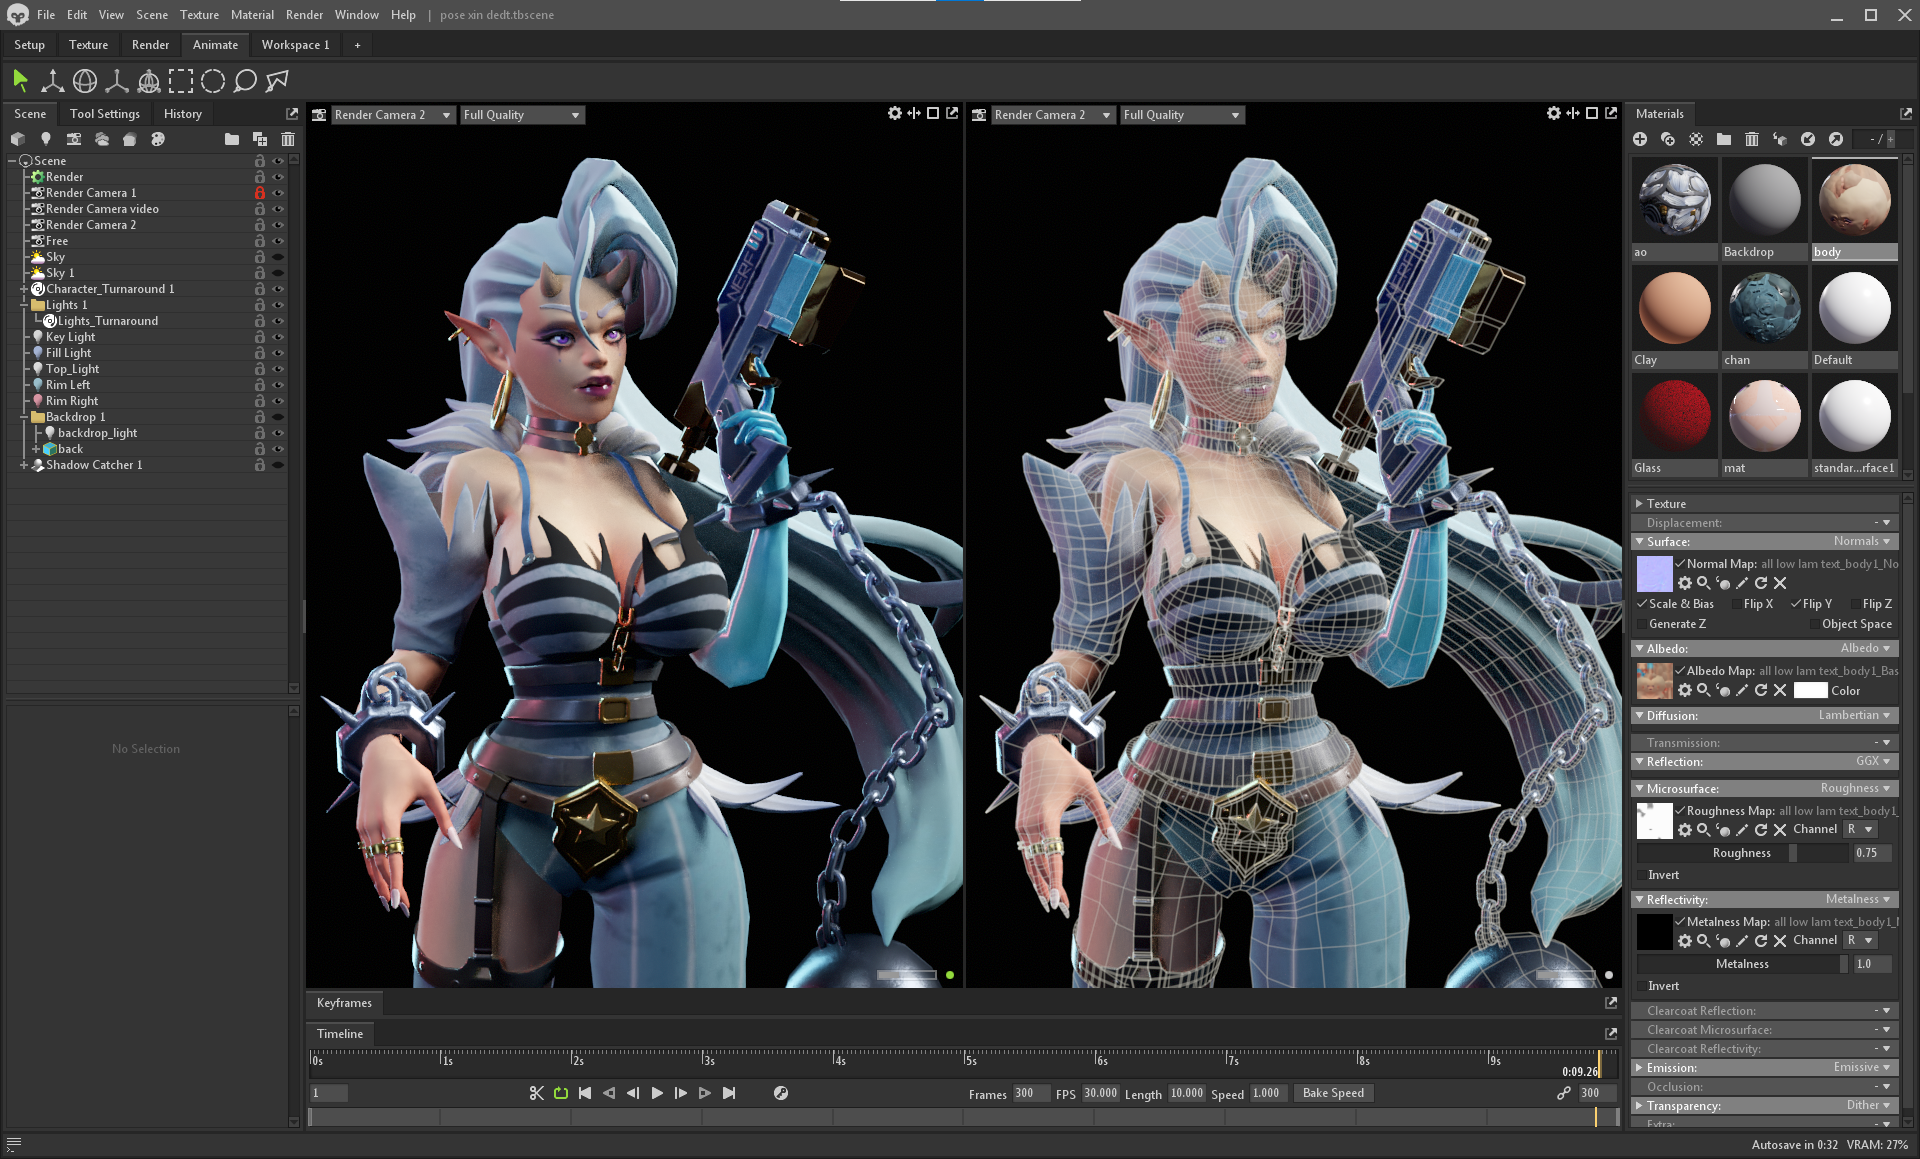Select the Glass material thumbnail
The image size is (1920, 1159).
1674,416
